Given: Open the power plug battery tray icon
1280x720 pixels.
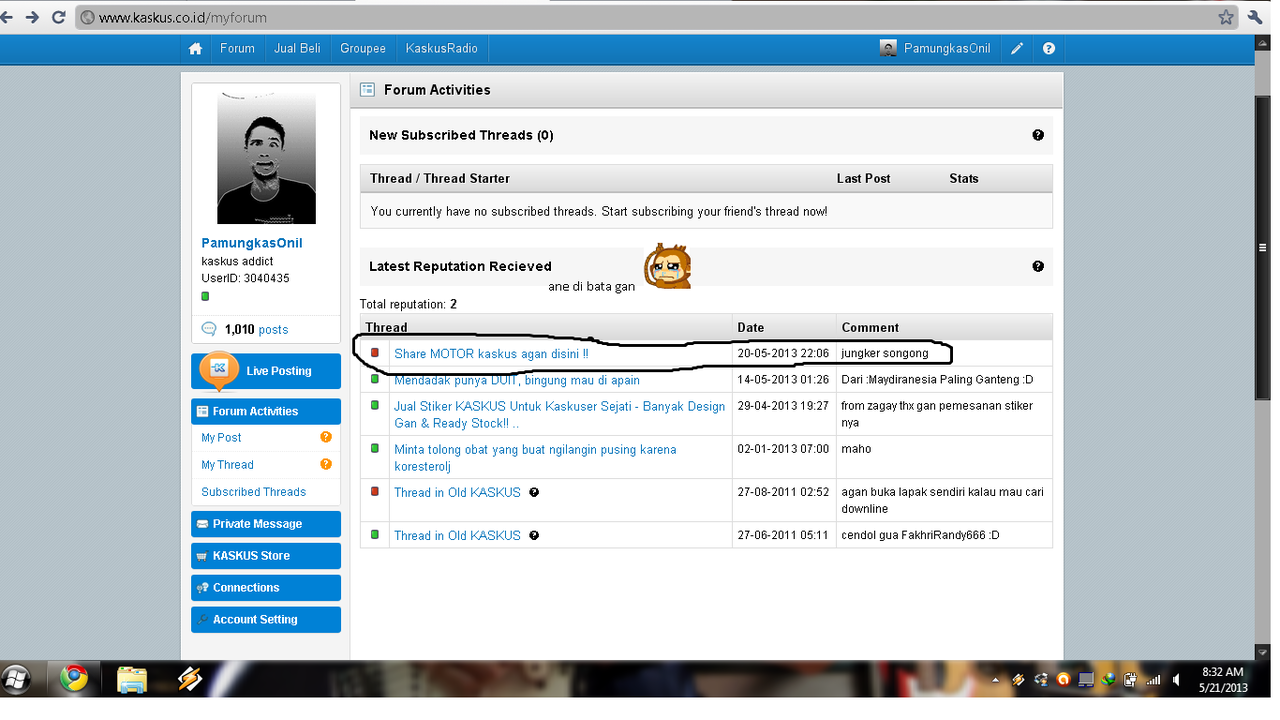Looking at the screenshot, I should (x=1130, y=680).
